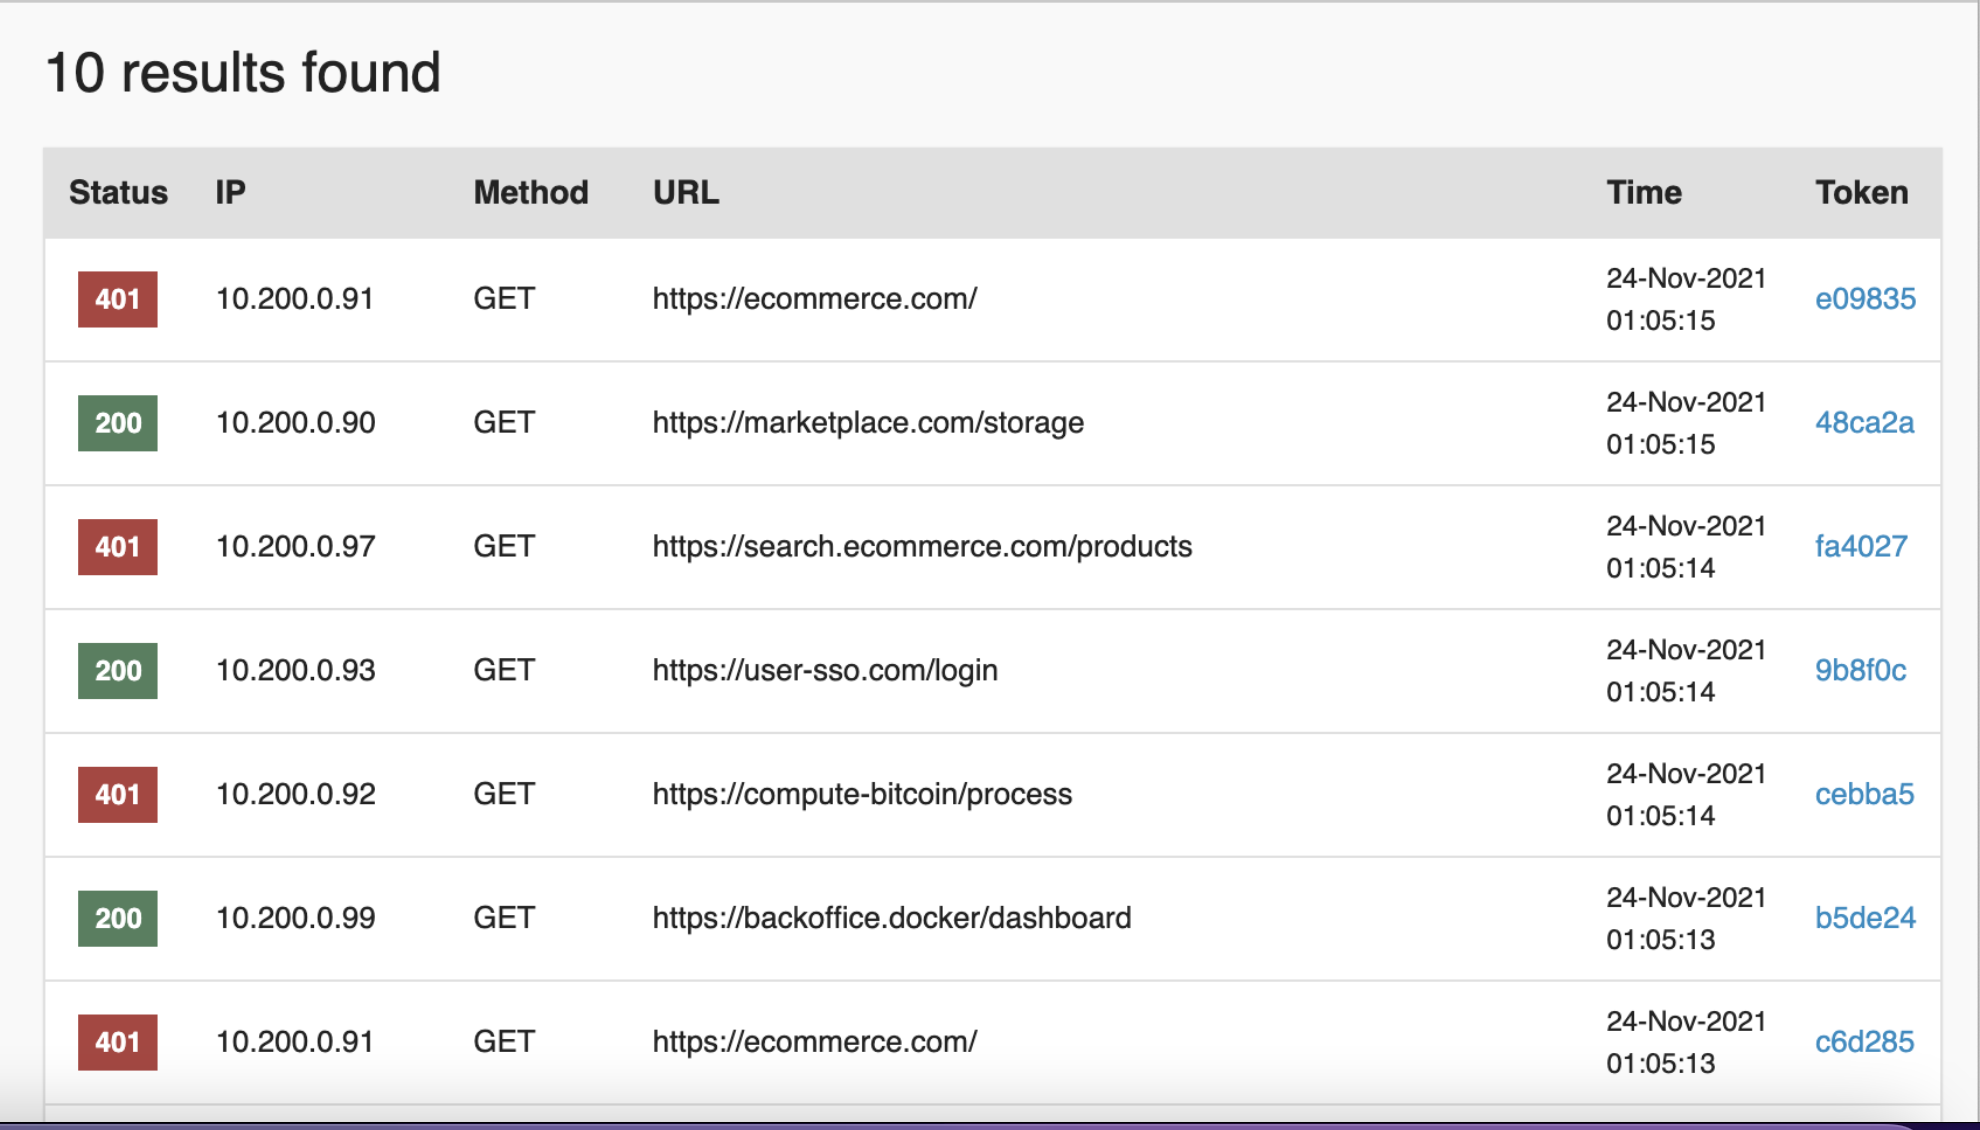Screen dimensions: 1980x1130
Task: Click 401 badge for compute-bitcoin/process row
Action: pyautogui.click(x=118, y=794)
